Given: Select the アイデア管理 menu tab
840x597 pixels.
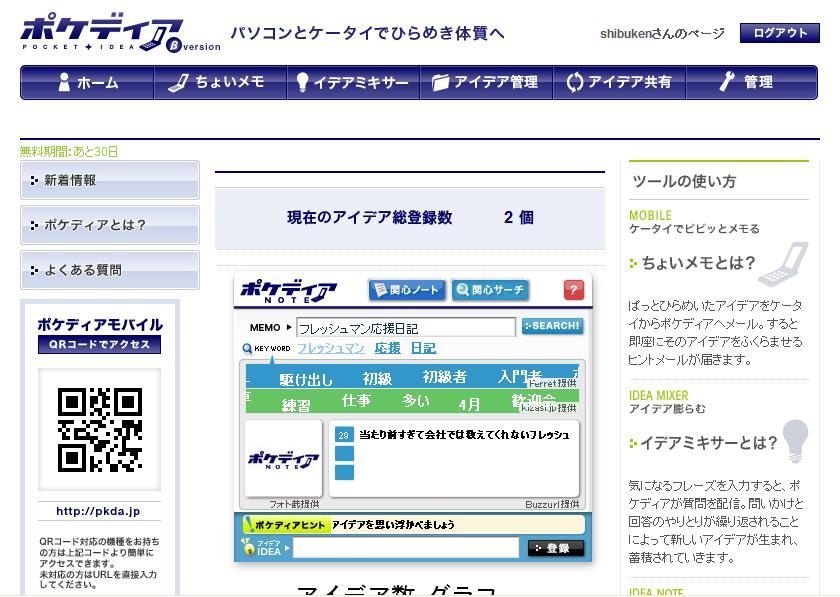Looking at the screenshot, I should click(486, 82).
